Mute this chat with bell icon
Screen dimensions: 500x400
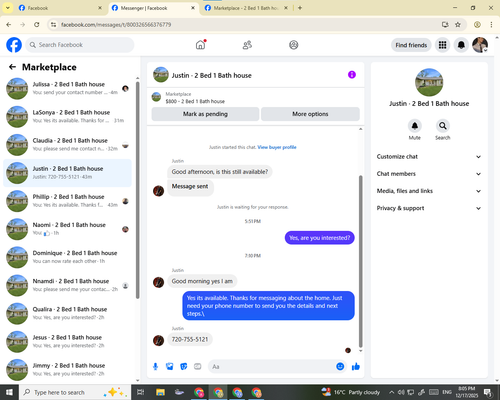tap(415, 126)
